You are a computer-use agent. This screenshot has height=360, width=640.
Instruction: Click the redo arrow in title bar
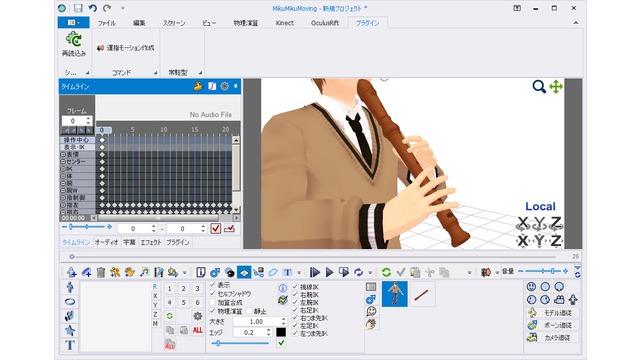(107, 8)
